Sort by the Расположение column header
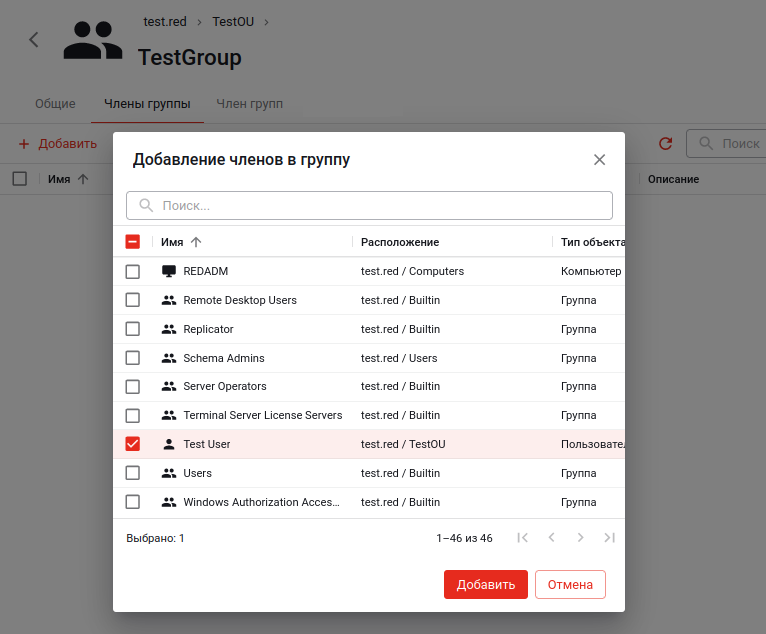This screenshot has height=634, width=766. pyautogui.click(x=400, y=242)
